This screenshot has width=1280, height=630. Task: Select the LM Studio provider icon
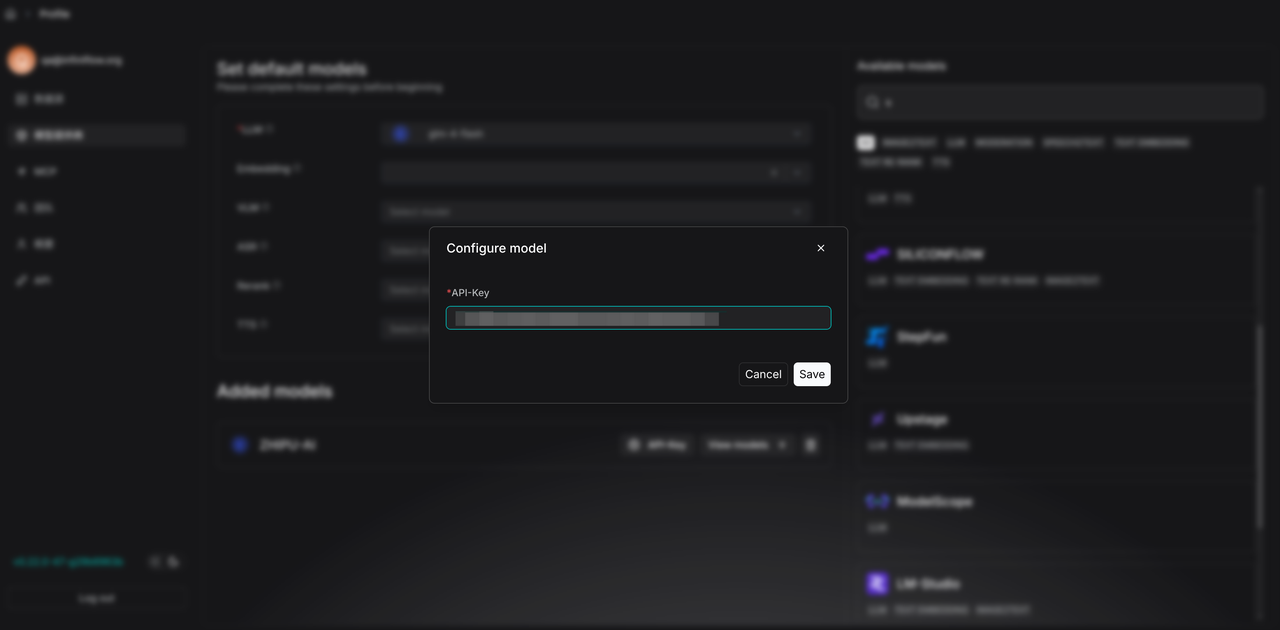[877, 583]
